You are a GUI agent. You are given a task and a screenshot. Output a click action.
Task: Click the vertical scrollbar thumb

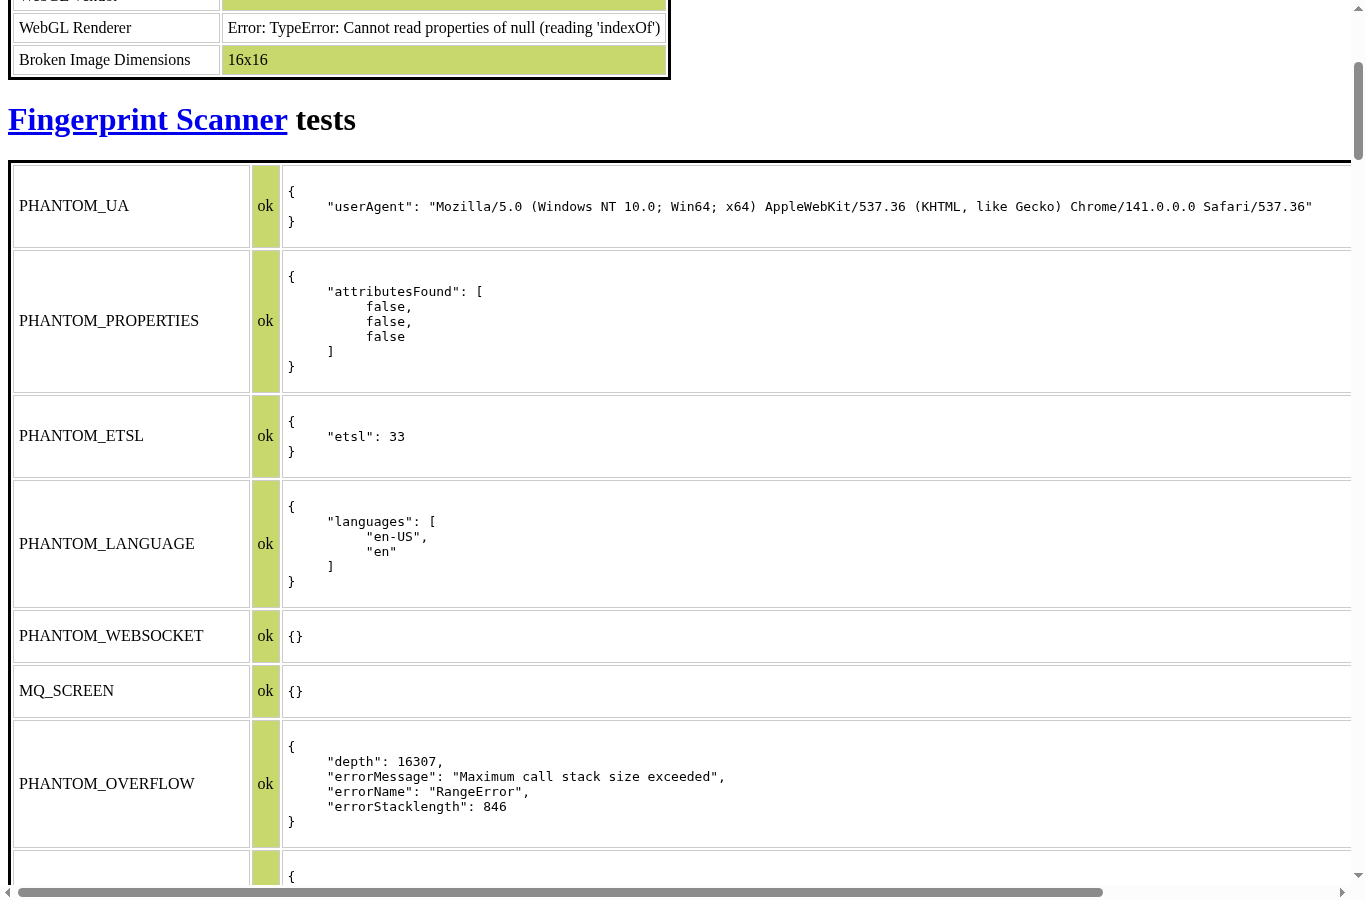1358,110
